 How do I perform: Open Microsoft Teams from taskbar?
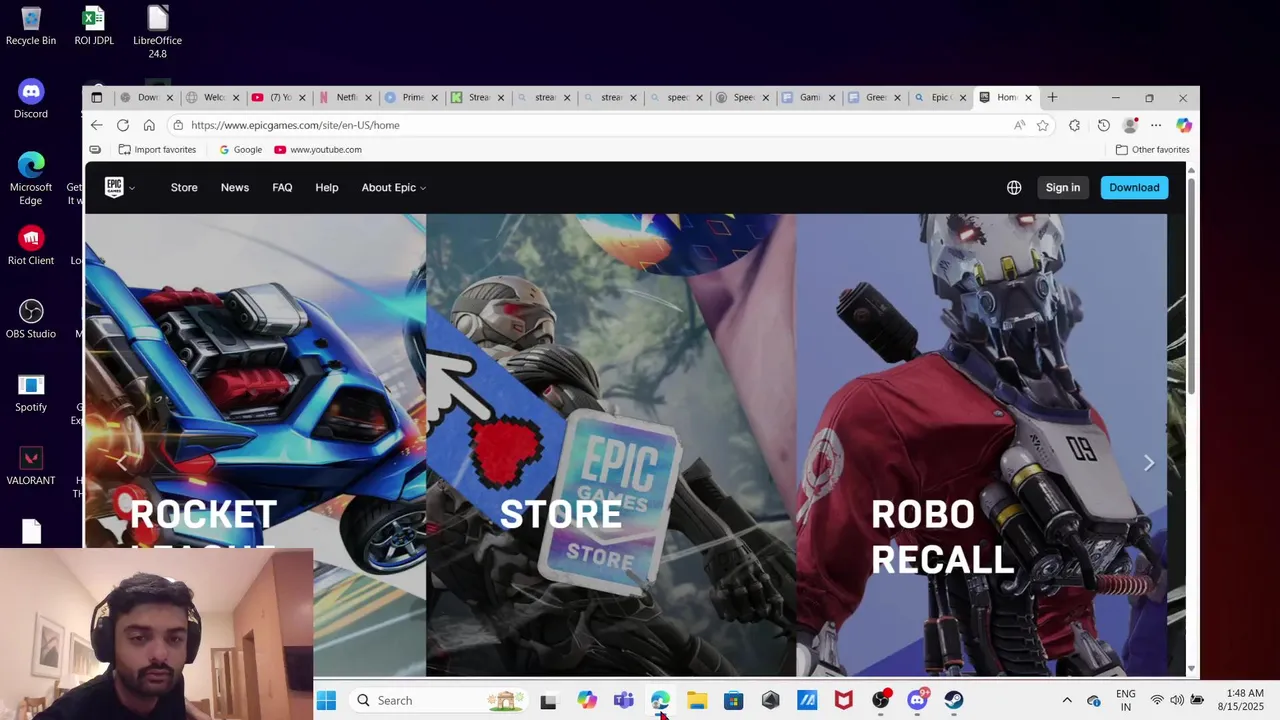(624, 700)
